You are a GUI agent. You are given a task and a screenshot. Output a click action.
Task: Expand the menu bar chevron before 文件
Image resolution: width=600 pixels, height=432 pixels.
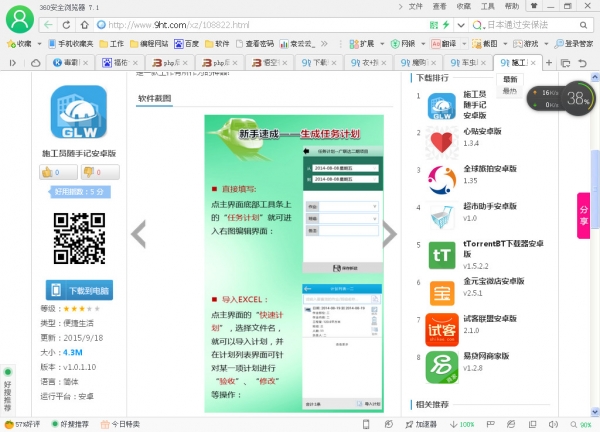pos(400,6)
